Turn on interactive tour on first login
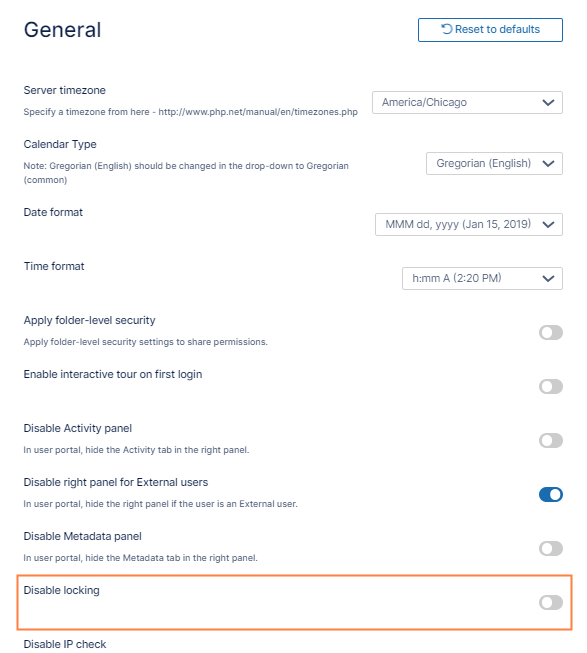Screen dimensions: 587x653 (x=551, y=386)
